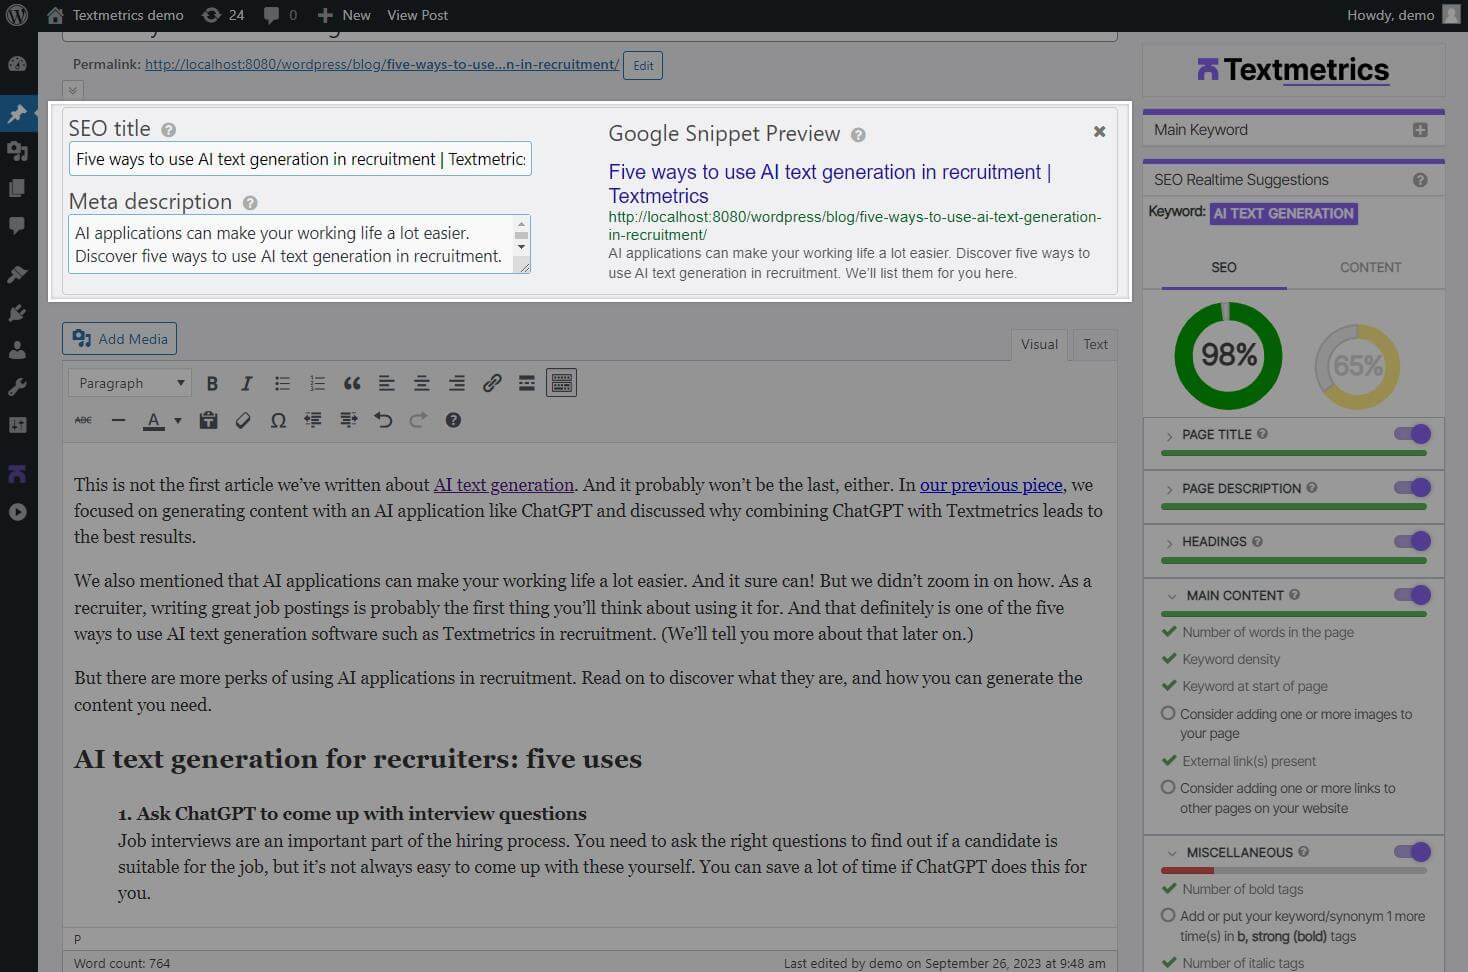Click View Post in admin bar

417,15
